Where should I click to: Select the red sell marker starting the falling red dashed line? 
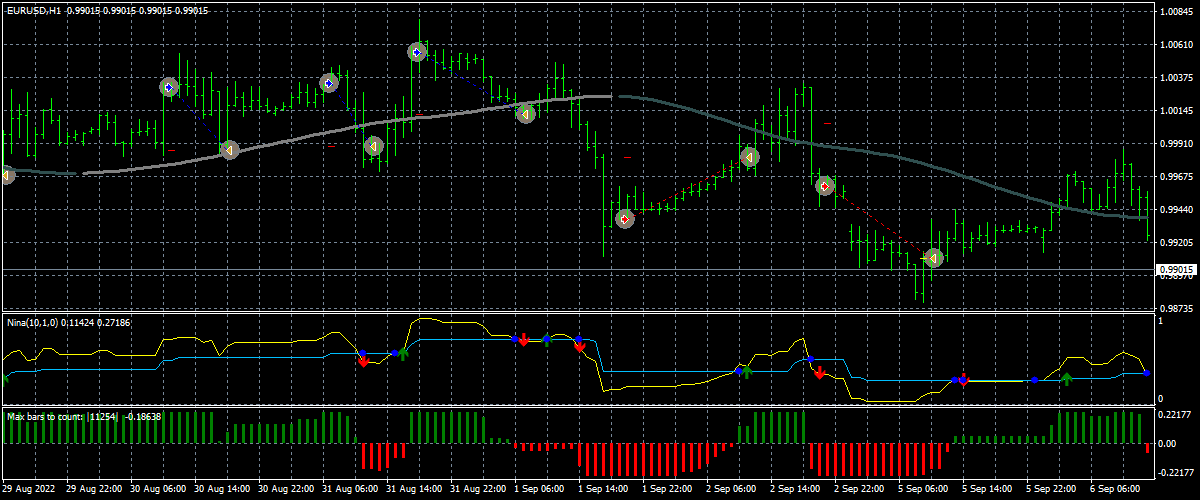click(x=825, y=186)
